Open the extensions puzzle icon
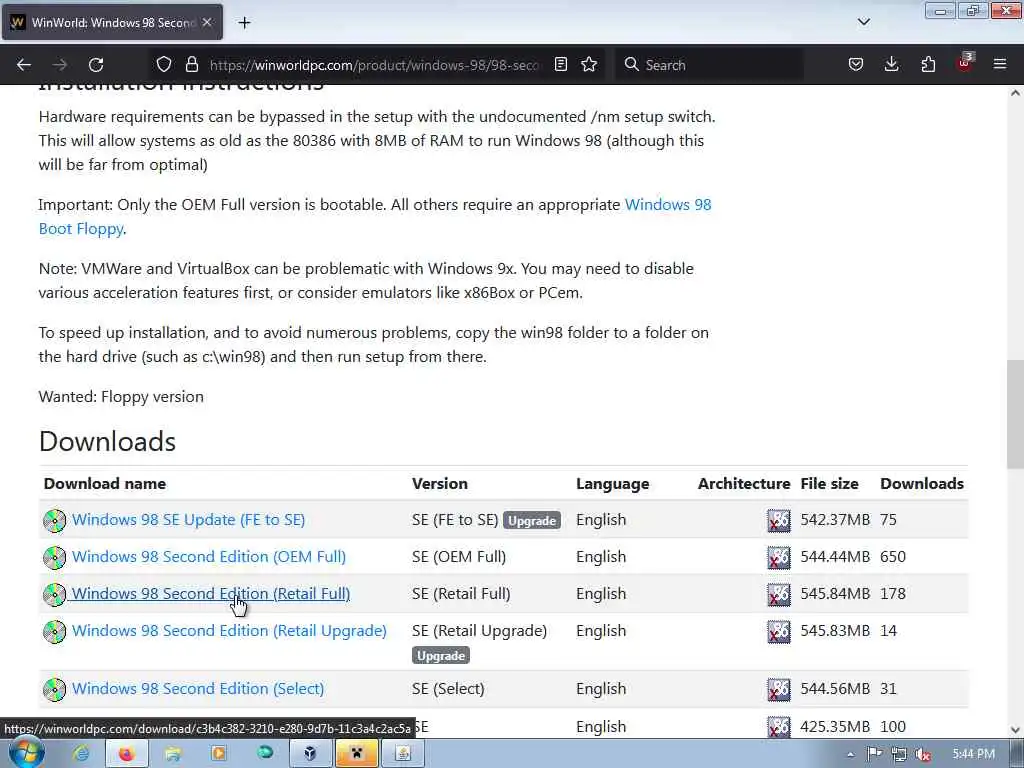Viewport: 1024px width, 768px height. click(x=928, y=64)
